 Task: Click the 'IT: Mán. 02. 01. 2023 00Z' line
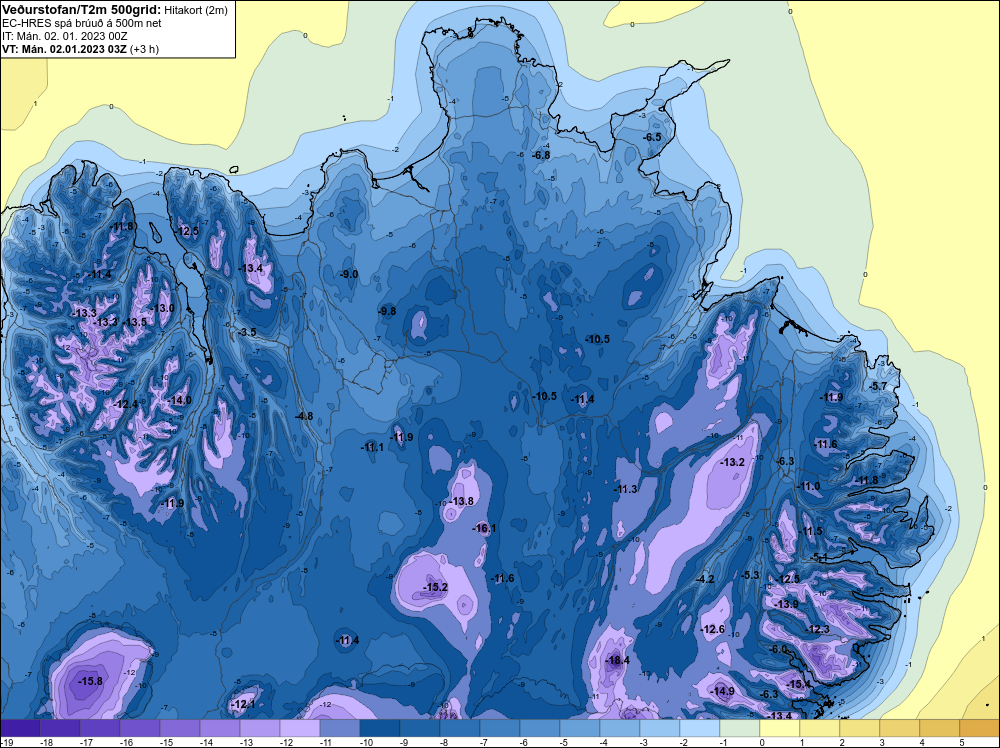tap(64, 36)
